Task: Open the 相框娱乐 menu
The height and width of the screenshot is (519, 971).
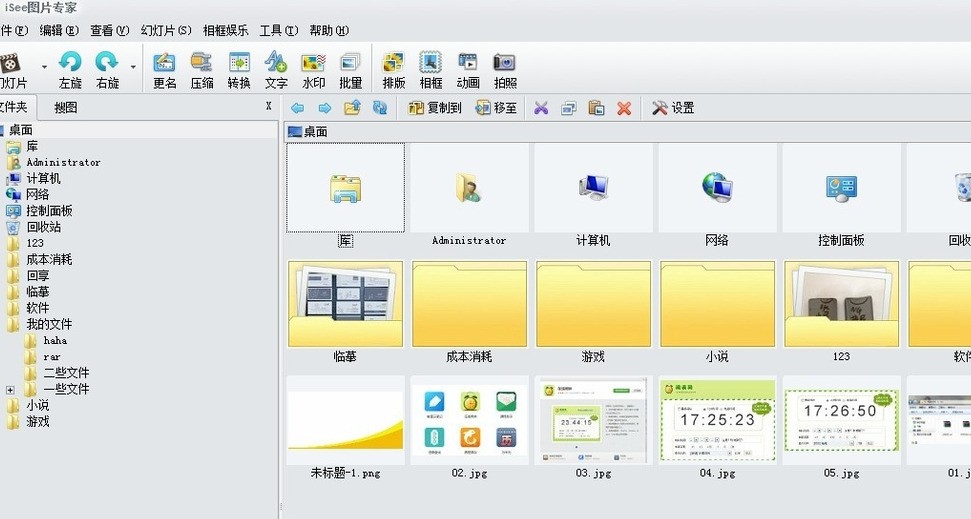Action: click(225, 30)
